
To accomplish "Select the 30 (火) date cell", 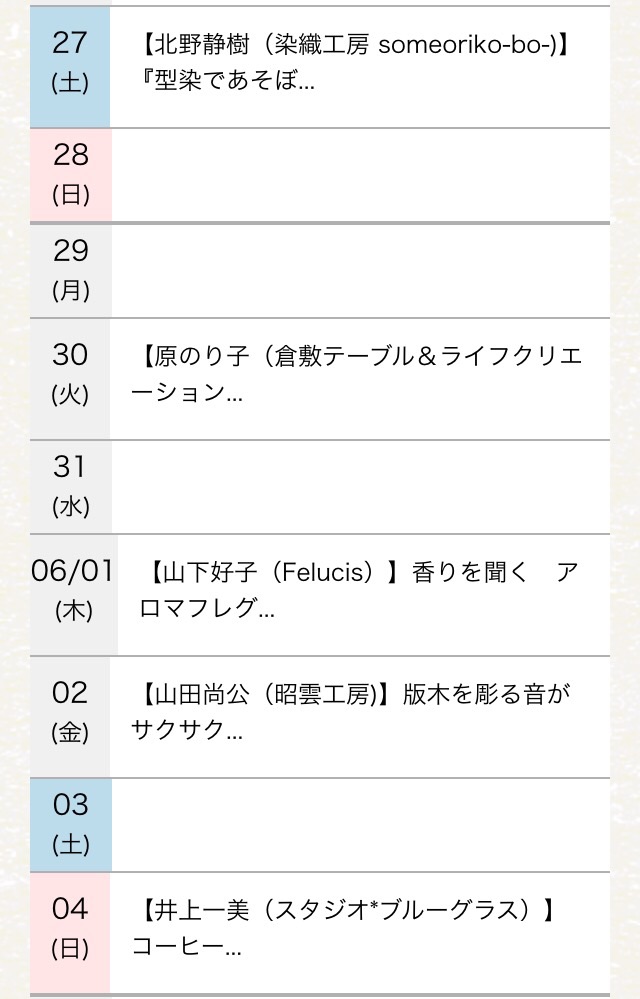I will [x=70, y=379].
